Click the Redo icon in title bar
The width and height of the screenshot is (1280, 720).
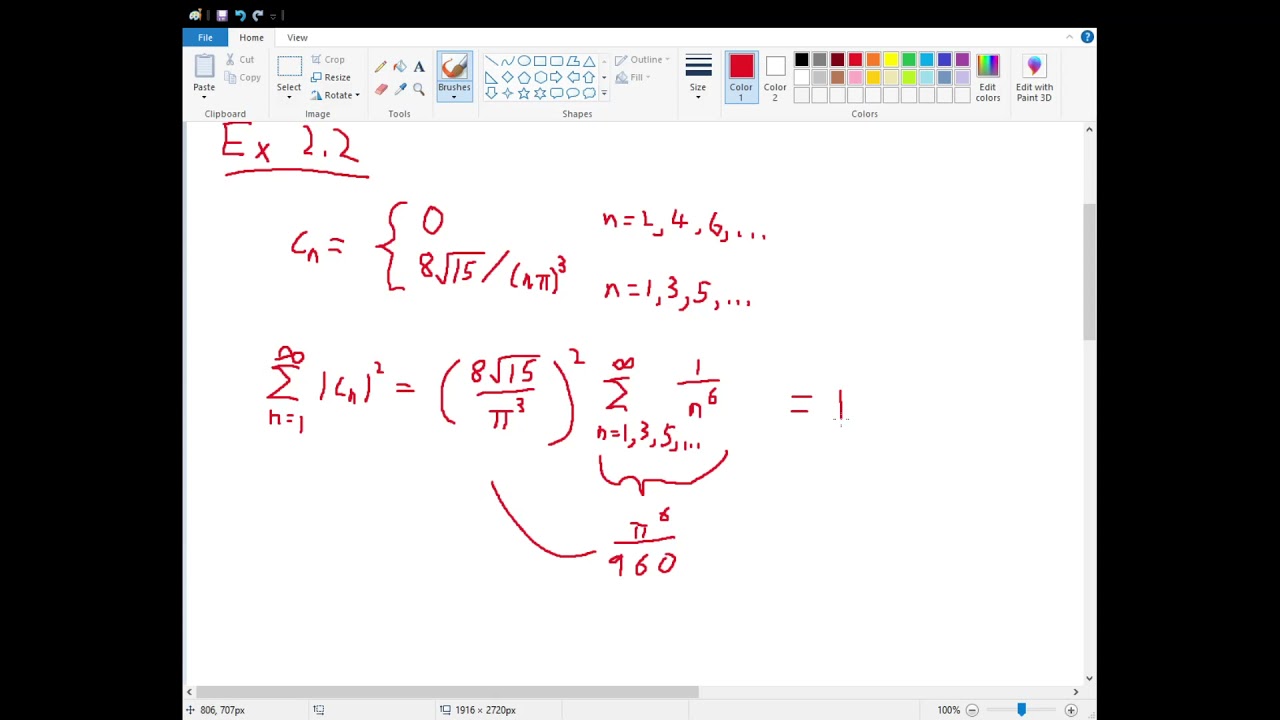[x=258, y=15]
